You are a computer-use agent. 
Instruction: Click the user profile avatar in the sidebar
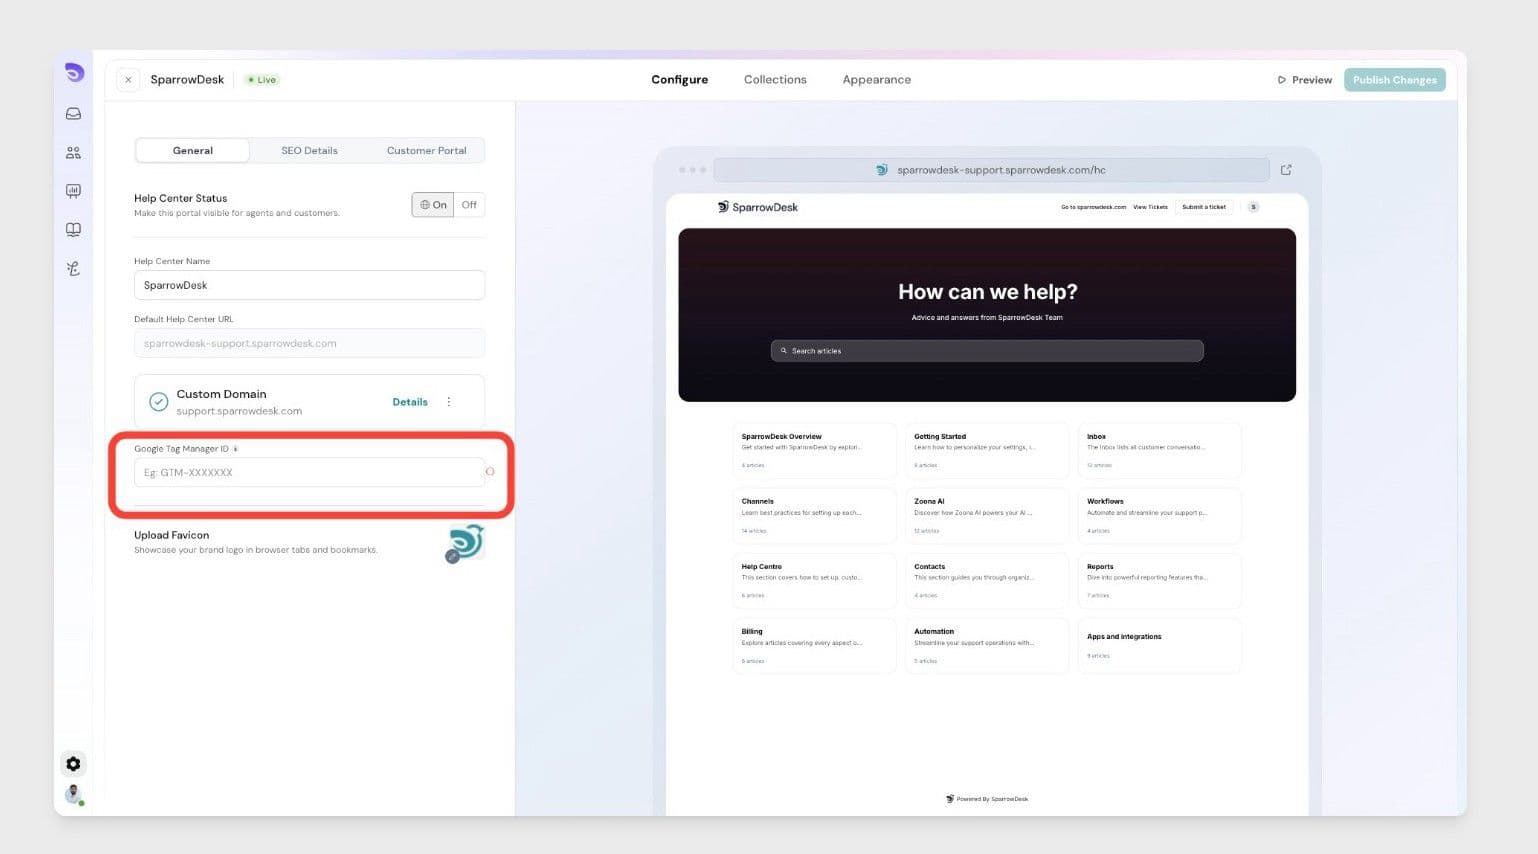73,795
